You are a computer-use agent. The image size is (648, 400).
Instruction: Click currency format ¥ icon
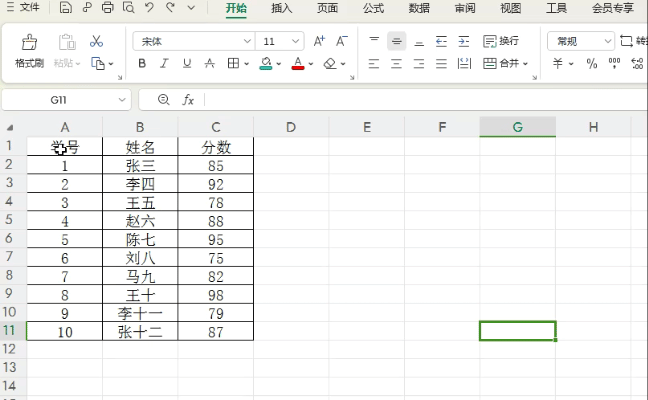558,63
